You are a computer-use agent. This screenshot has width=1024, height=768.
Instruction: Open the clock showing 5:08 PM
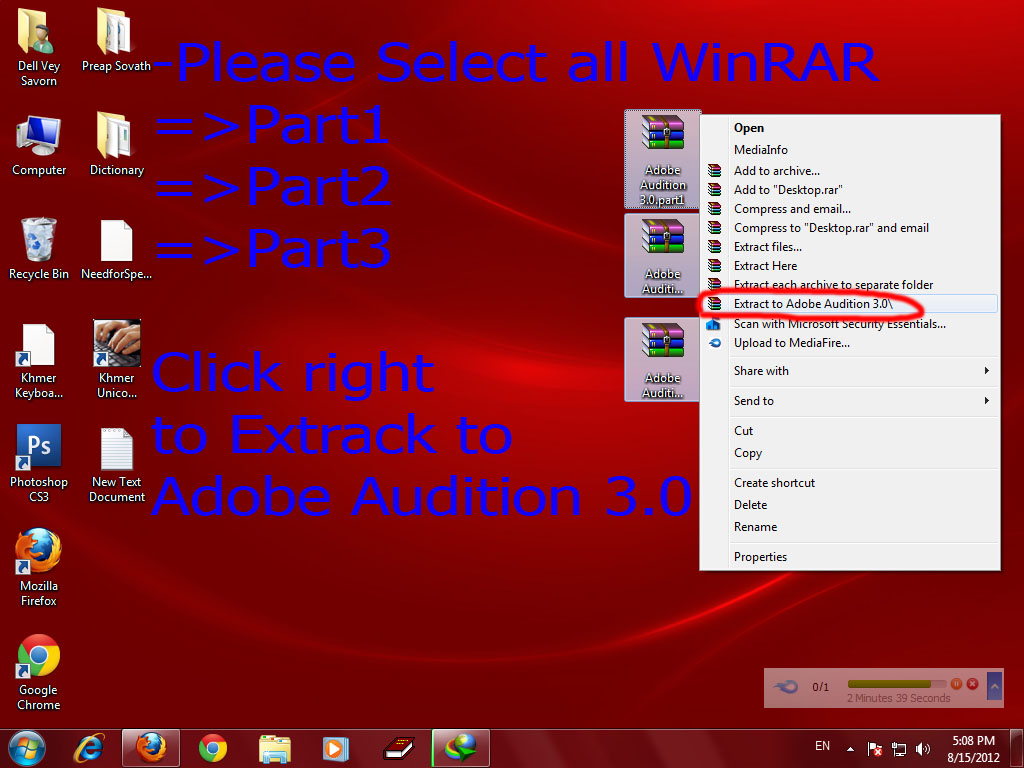coord(973,749)
